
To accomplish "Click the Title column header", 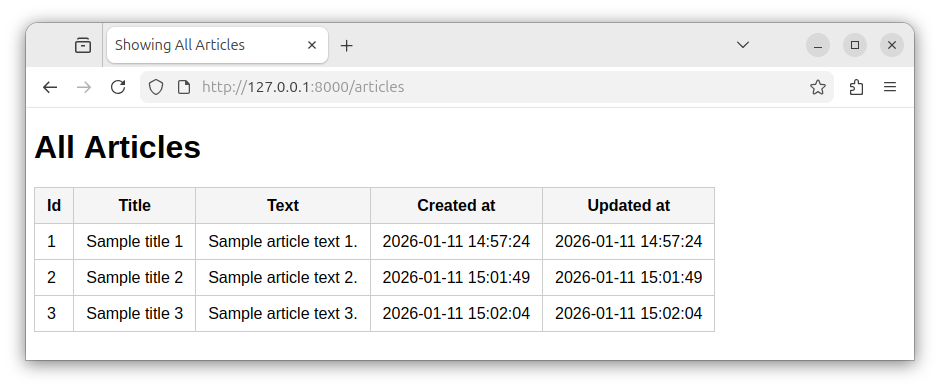I will pos(134,206).
